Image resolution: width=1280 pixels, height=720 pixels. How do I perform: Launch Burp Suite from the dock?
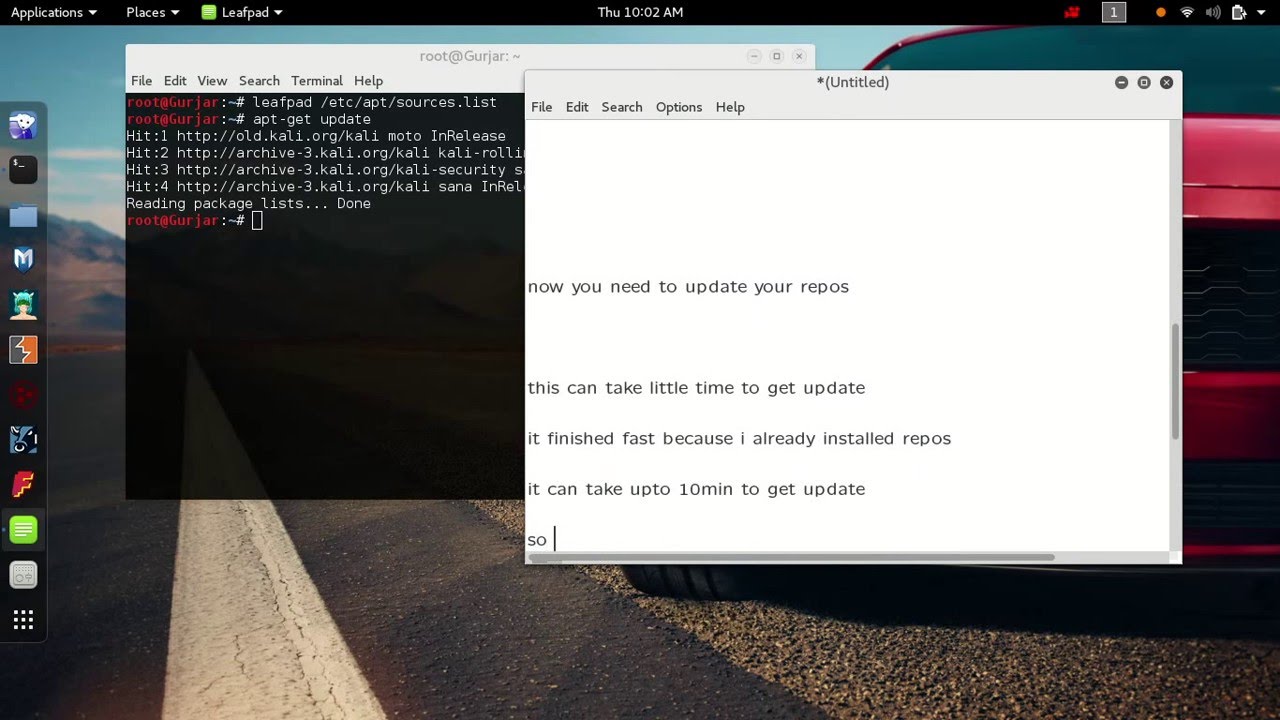point(23,350)
